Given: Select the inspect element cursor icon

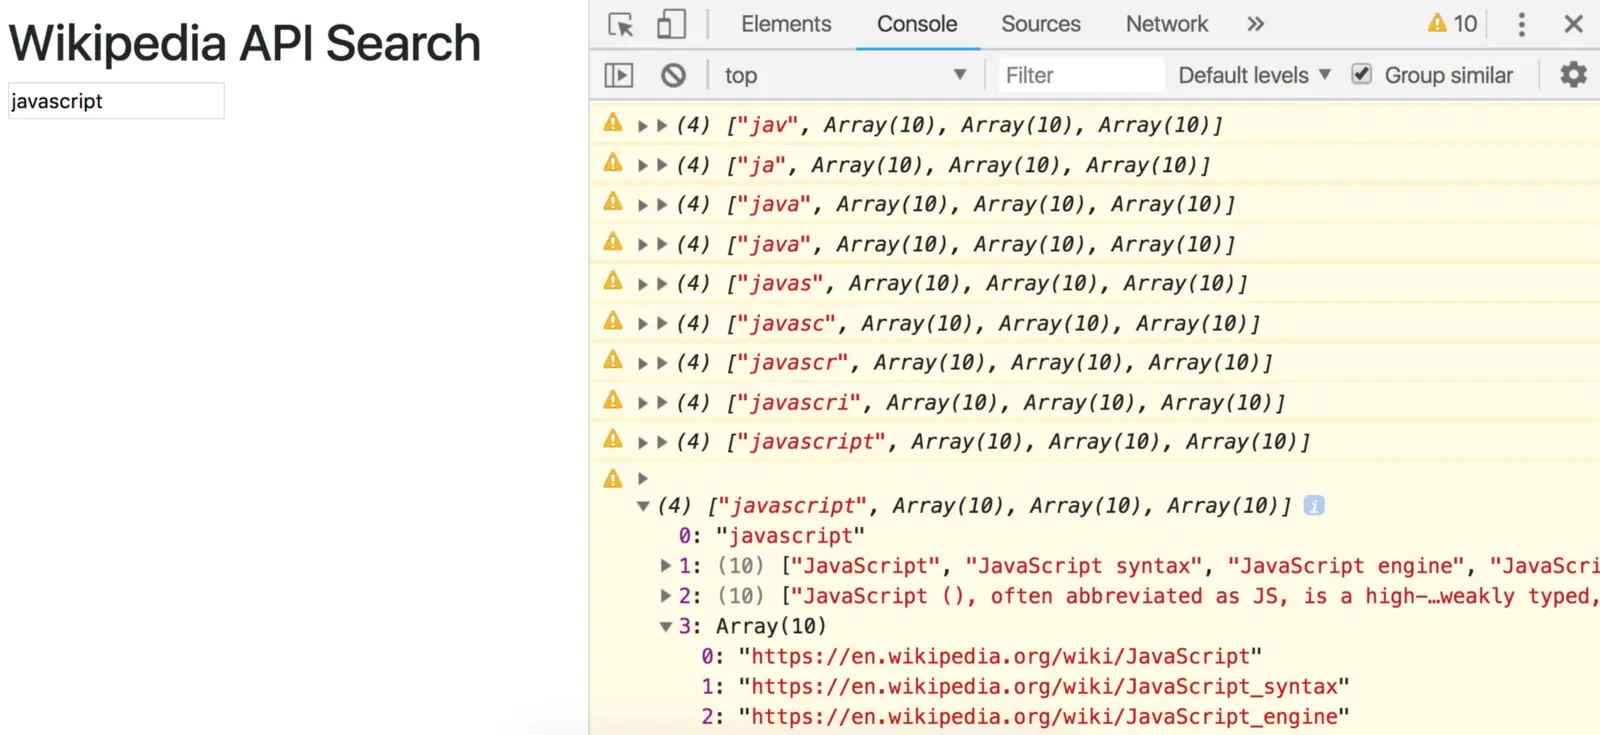Looking at the screenshot, I should click(620, 24).
